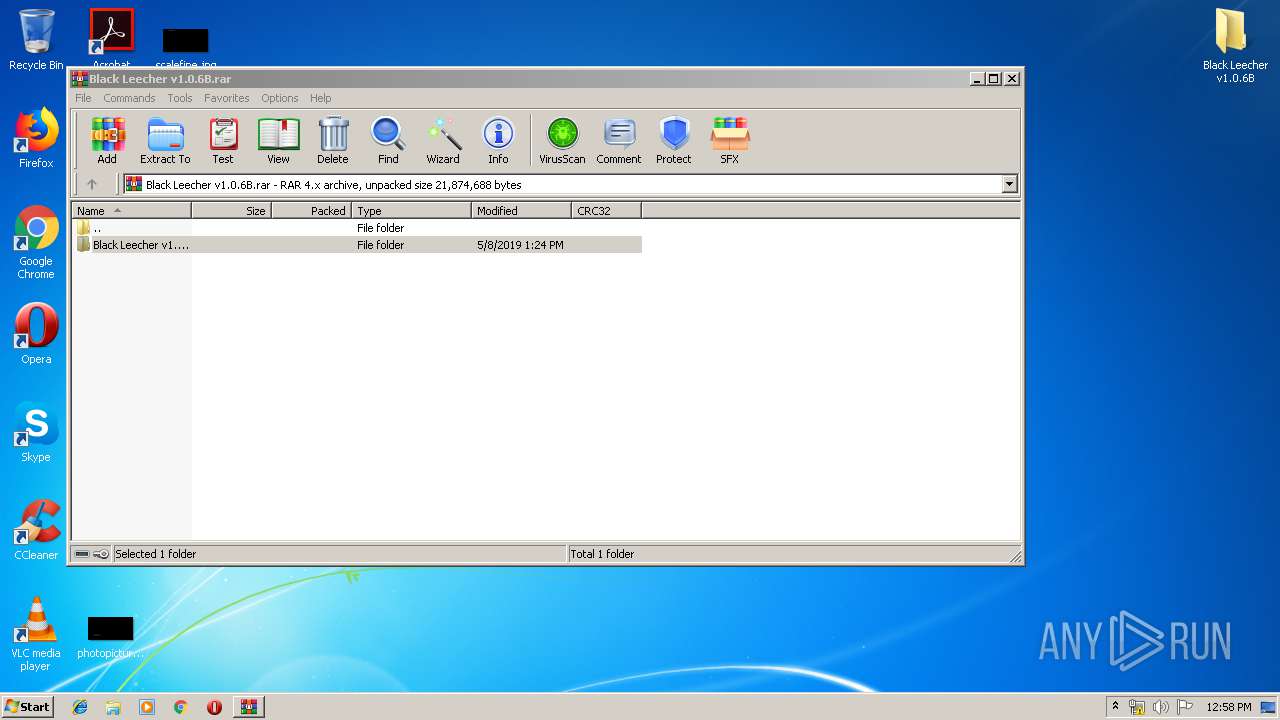
Task: Switch to the WinRAR taskbar button
Action: coord(249,707)
